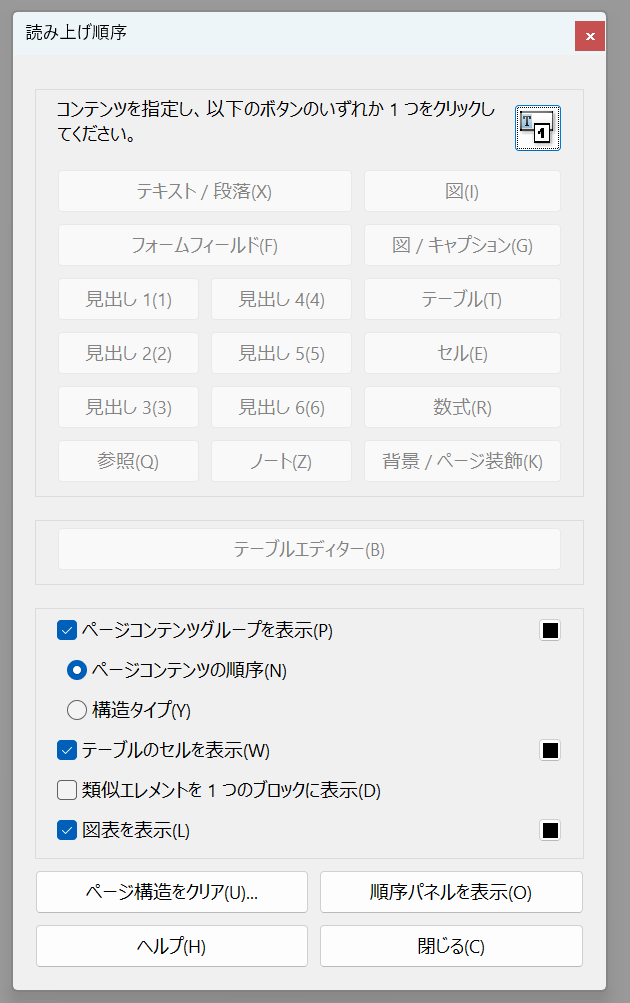Click the テーブルエディター button
The height and width of the screenshot is (1003, 630).
click(309, 549)
